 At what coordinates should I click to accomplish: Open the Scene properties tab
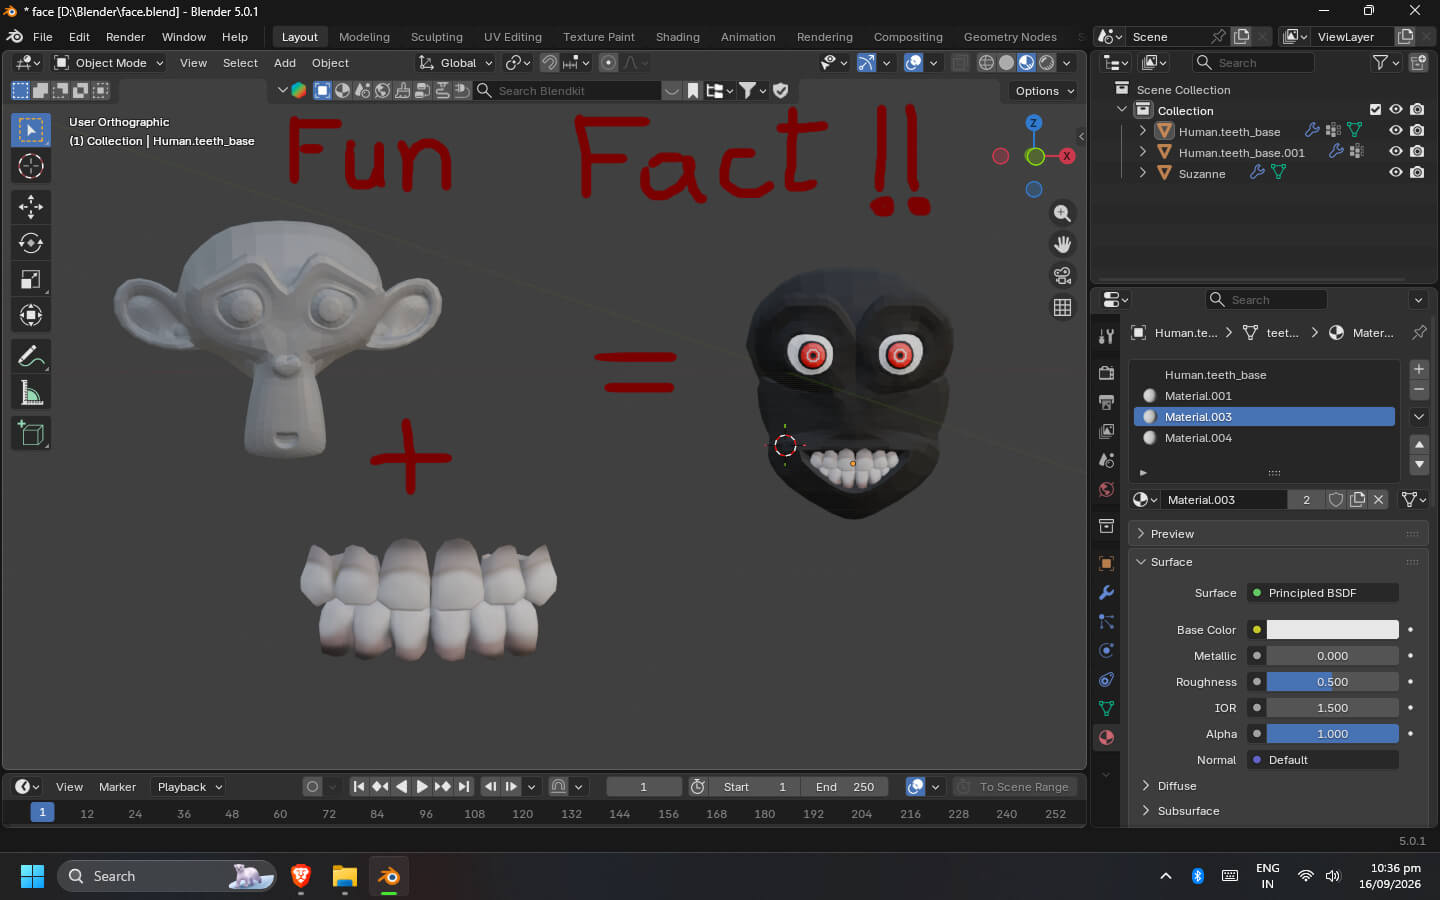pos(1106,460)
